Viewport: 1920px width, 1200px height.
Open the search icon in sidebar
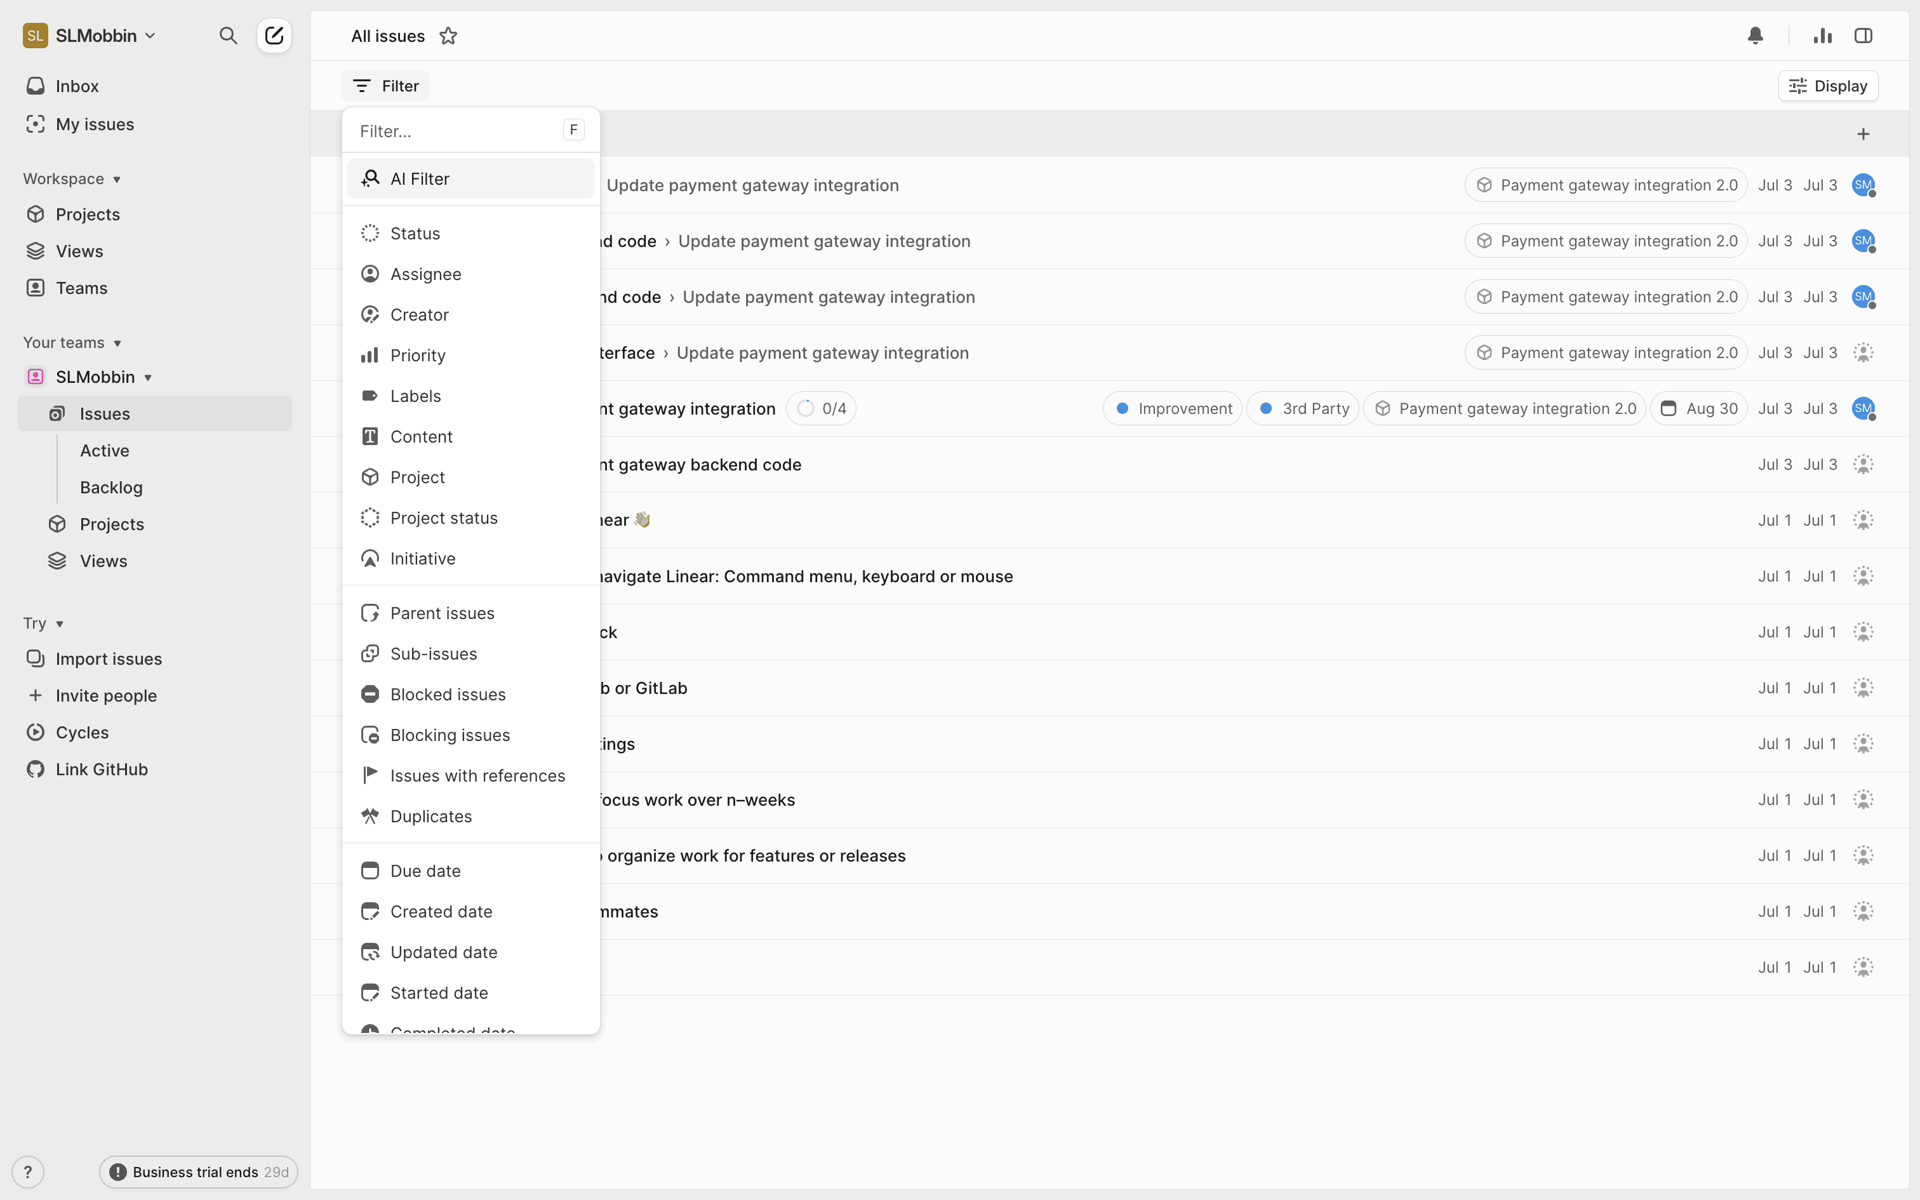[228, 36]
